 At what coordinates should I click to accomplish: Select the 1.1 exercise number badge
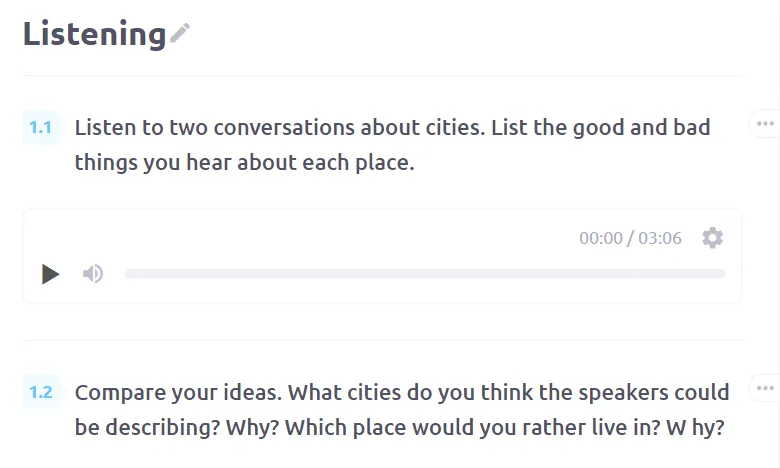click(41, 128)
